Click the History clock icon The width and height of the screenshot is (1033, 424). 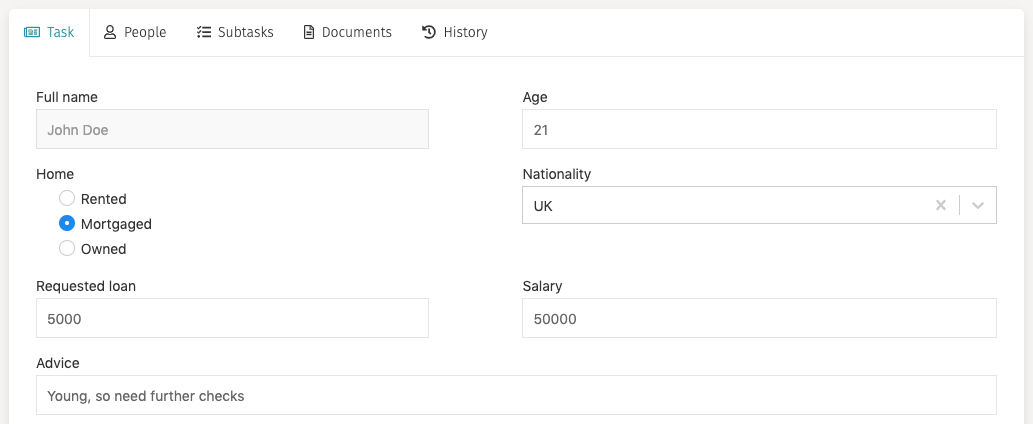coord(429,32)
